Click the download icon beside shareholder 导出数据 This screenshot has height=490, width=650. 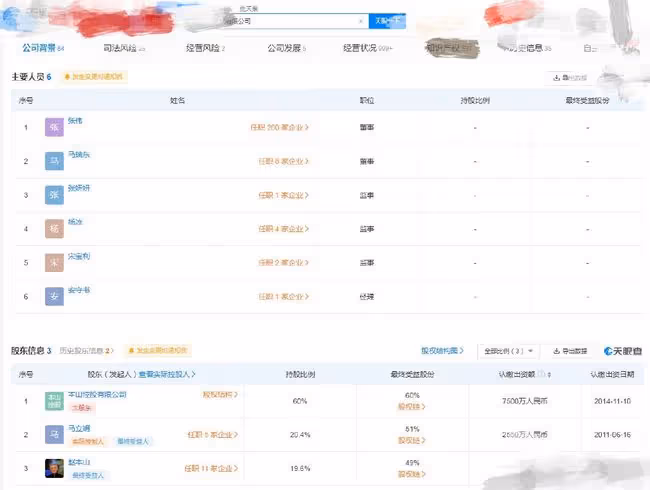tap(557, 351)
